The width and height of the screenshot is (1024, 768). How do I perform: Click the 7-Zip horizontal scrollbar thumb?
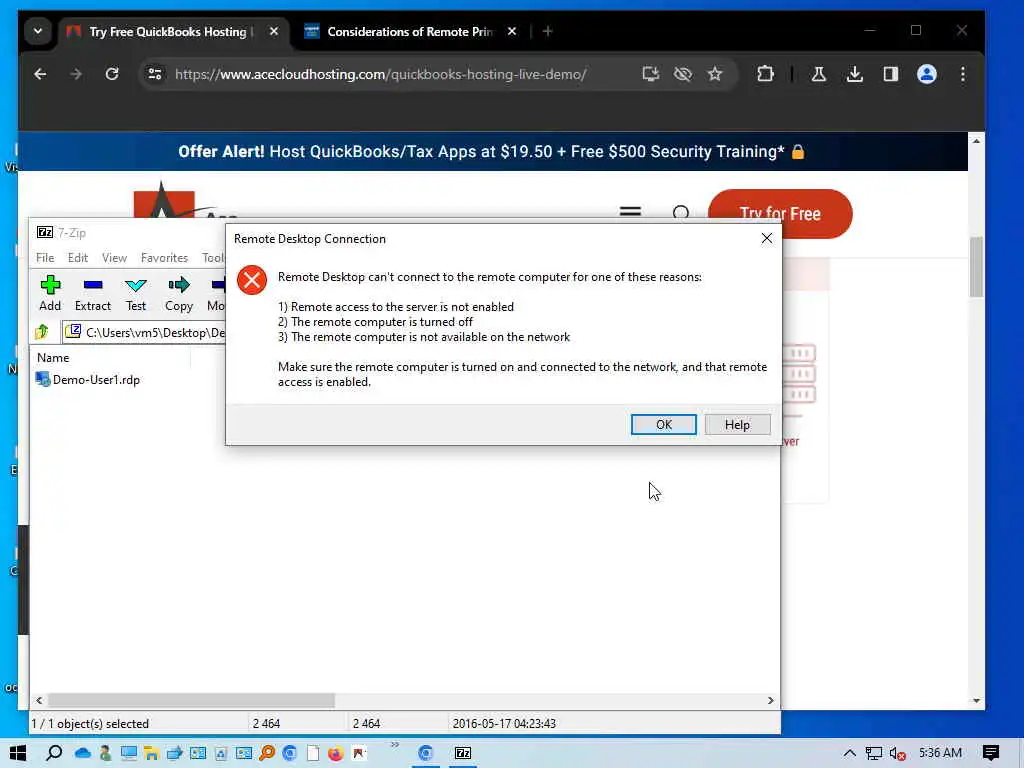point(191,700)
